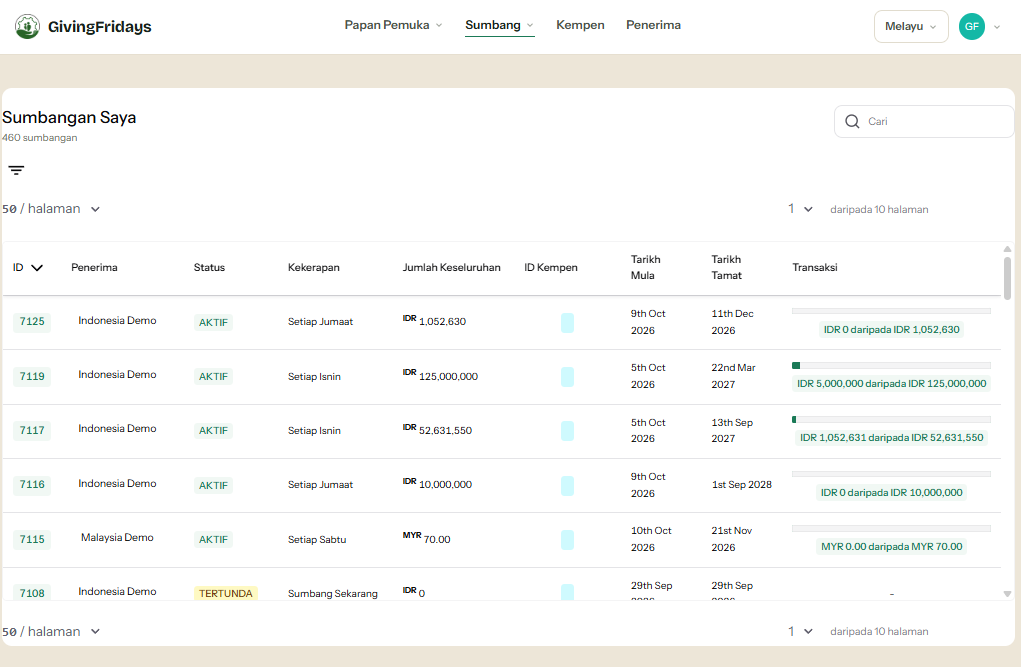
Task: Go to the Kempen tab
Action: (x=580, y=25)
